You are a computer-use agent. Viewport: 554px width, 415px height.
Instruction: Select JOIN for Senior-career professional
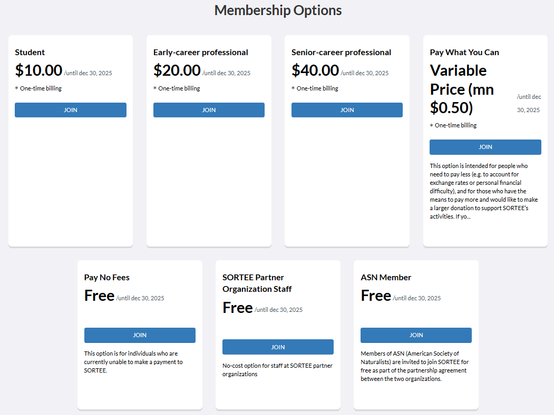point(347,110)
